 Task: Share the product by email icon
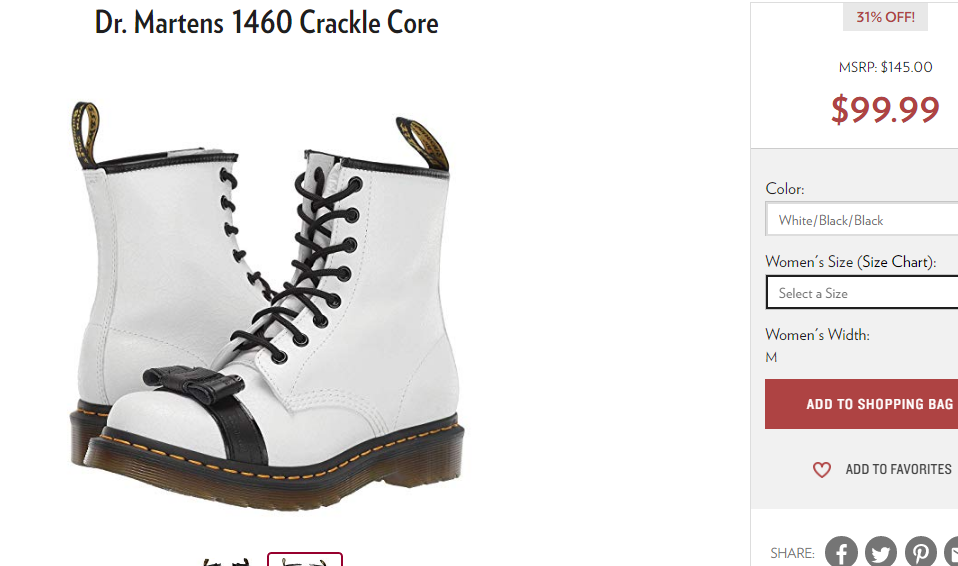951,551
